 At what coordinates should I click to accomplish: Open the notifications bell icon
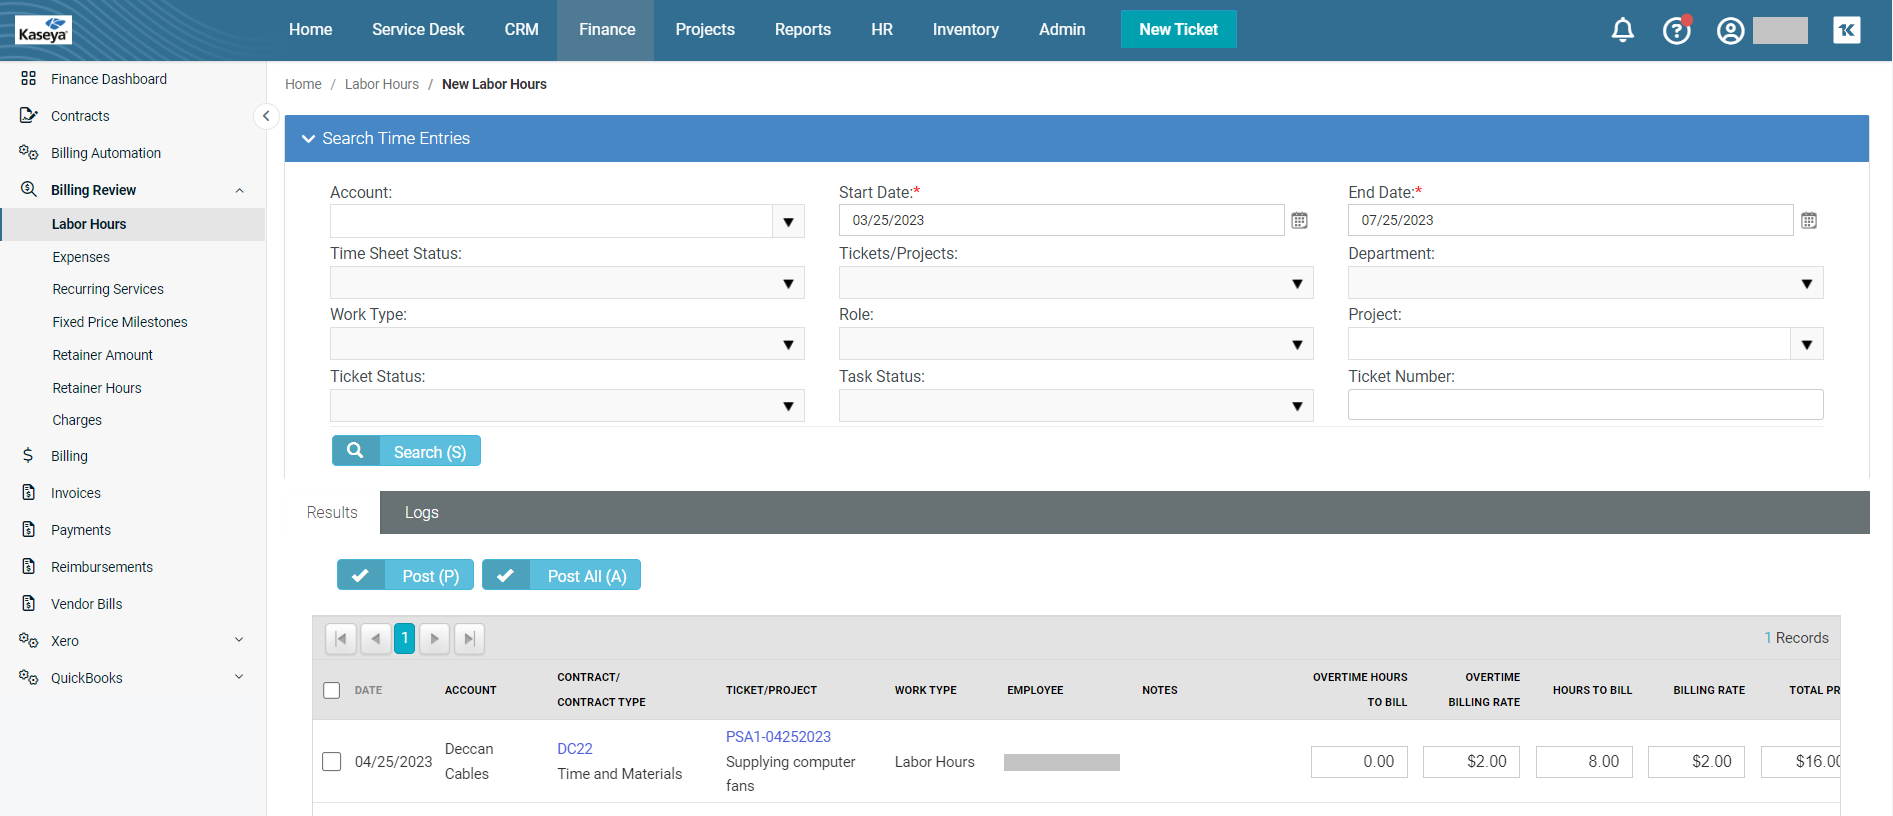(1622, 30)
